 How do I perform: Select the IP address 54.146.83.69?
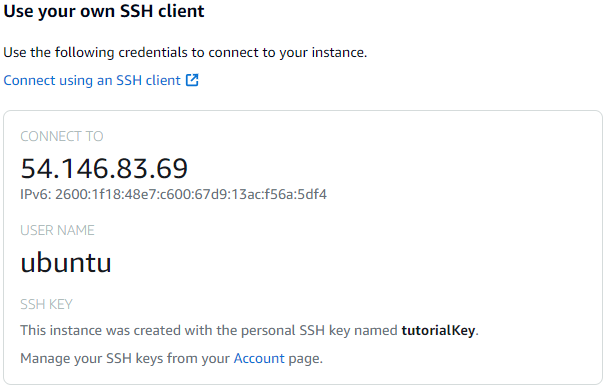point(104,168)
